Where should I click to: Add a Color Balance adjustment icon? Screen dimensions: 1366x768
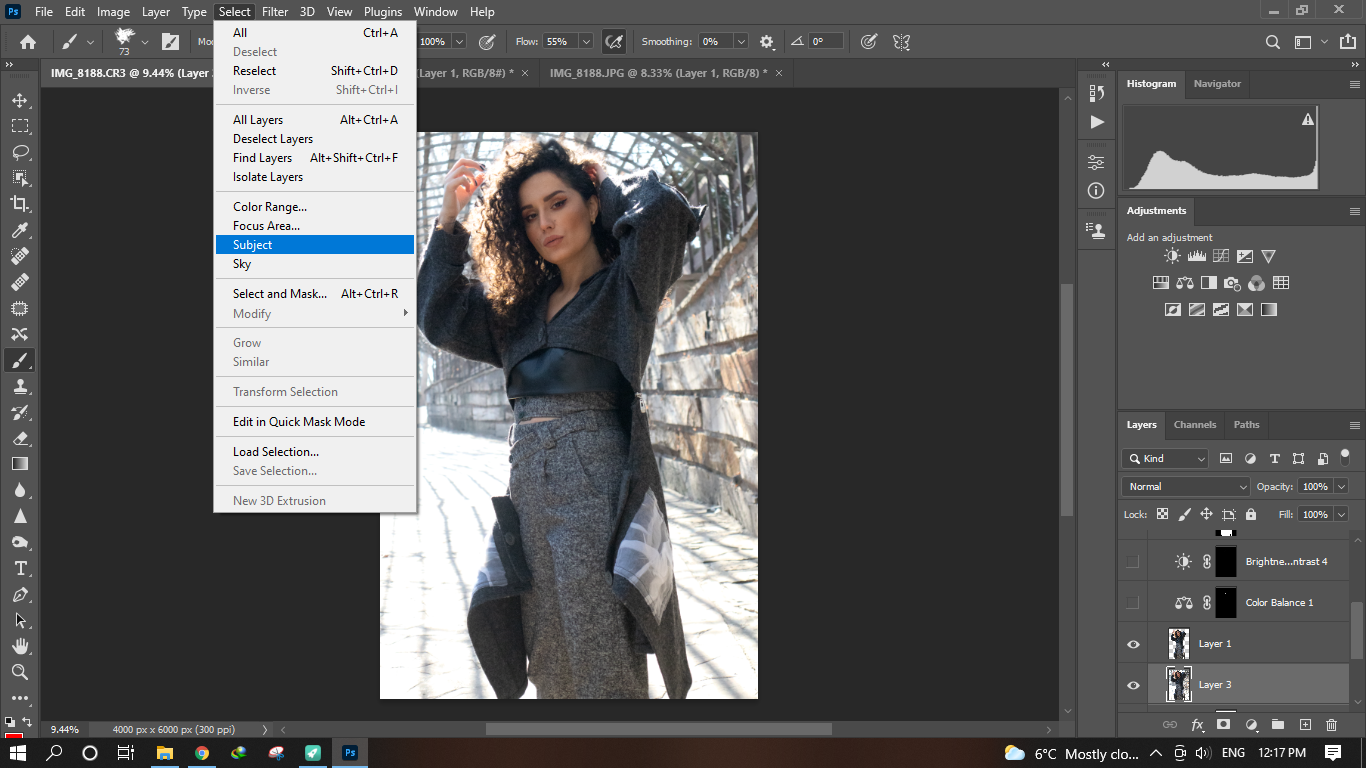point(1185,283)
